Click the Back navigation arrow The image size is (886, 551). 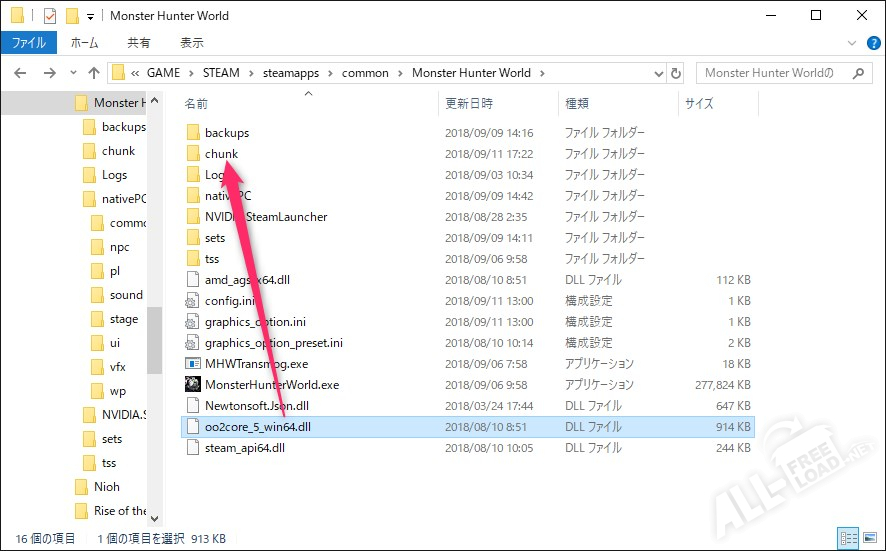pyautogui.click(x=21, y=73)
